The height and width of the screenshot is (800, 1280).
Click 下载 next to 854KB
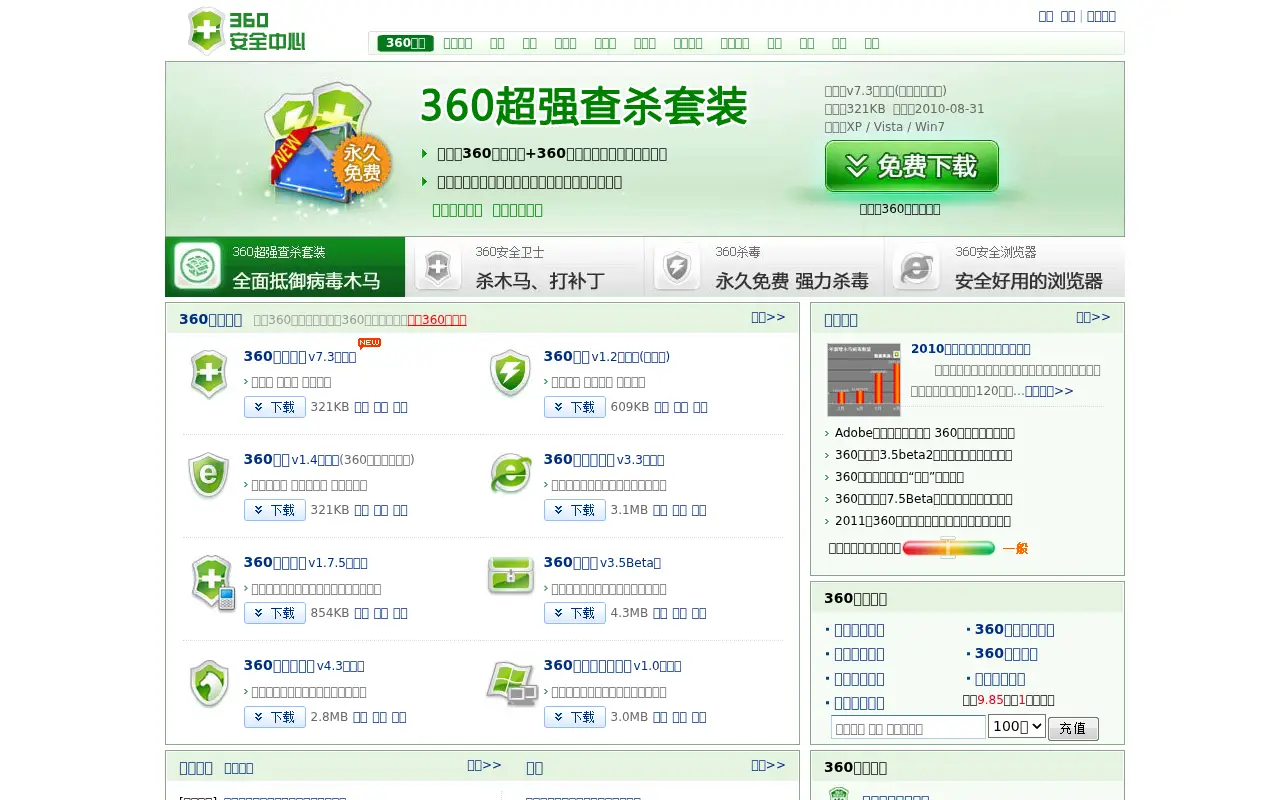click(275, 613)
